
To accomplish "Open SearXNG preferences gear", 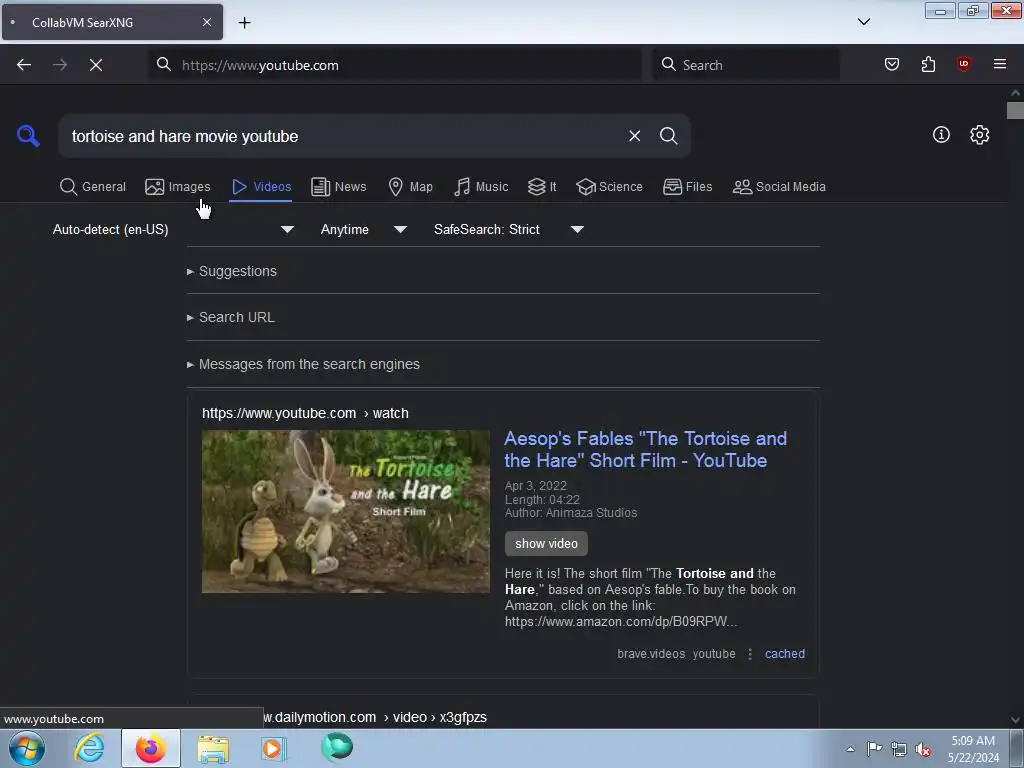I will (979, 135).
